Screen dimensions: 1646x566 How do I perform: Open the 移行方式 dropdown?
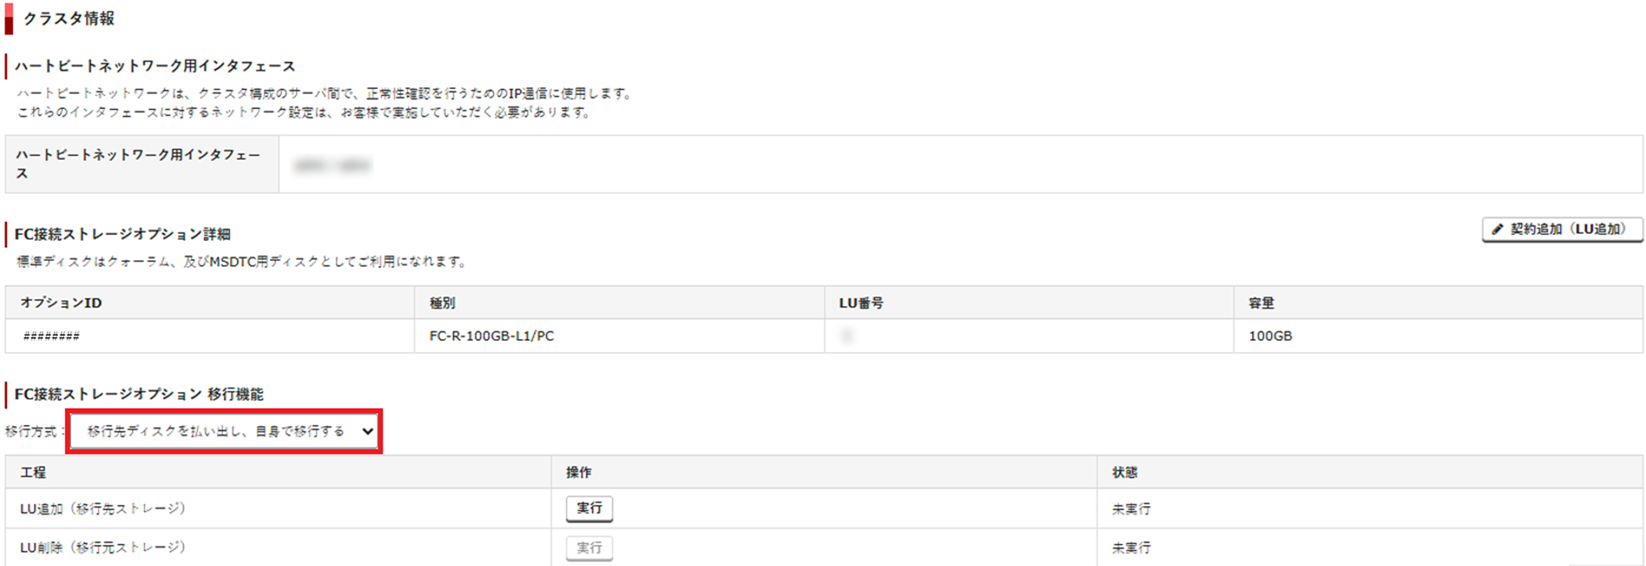[x=224, y=431]
